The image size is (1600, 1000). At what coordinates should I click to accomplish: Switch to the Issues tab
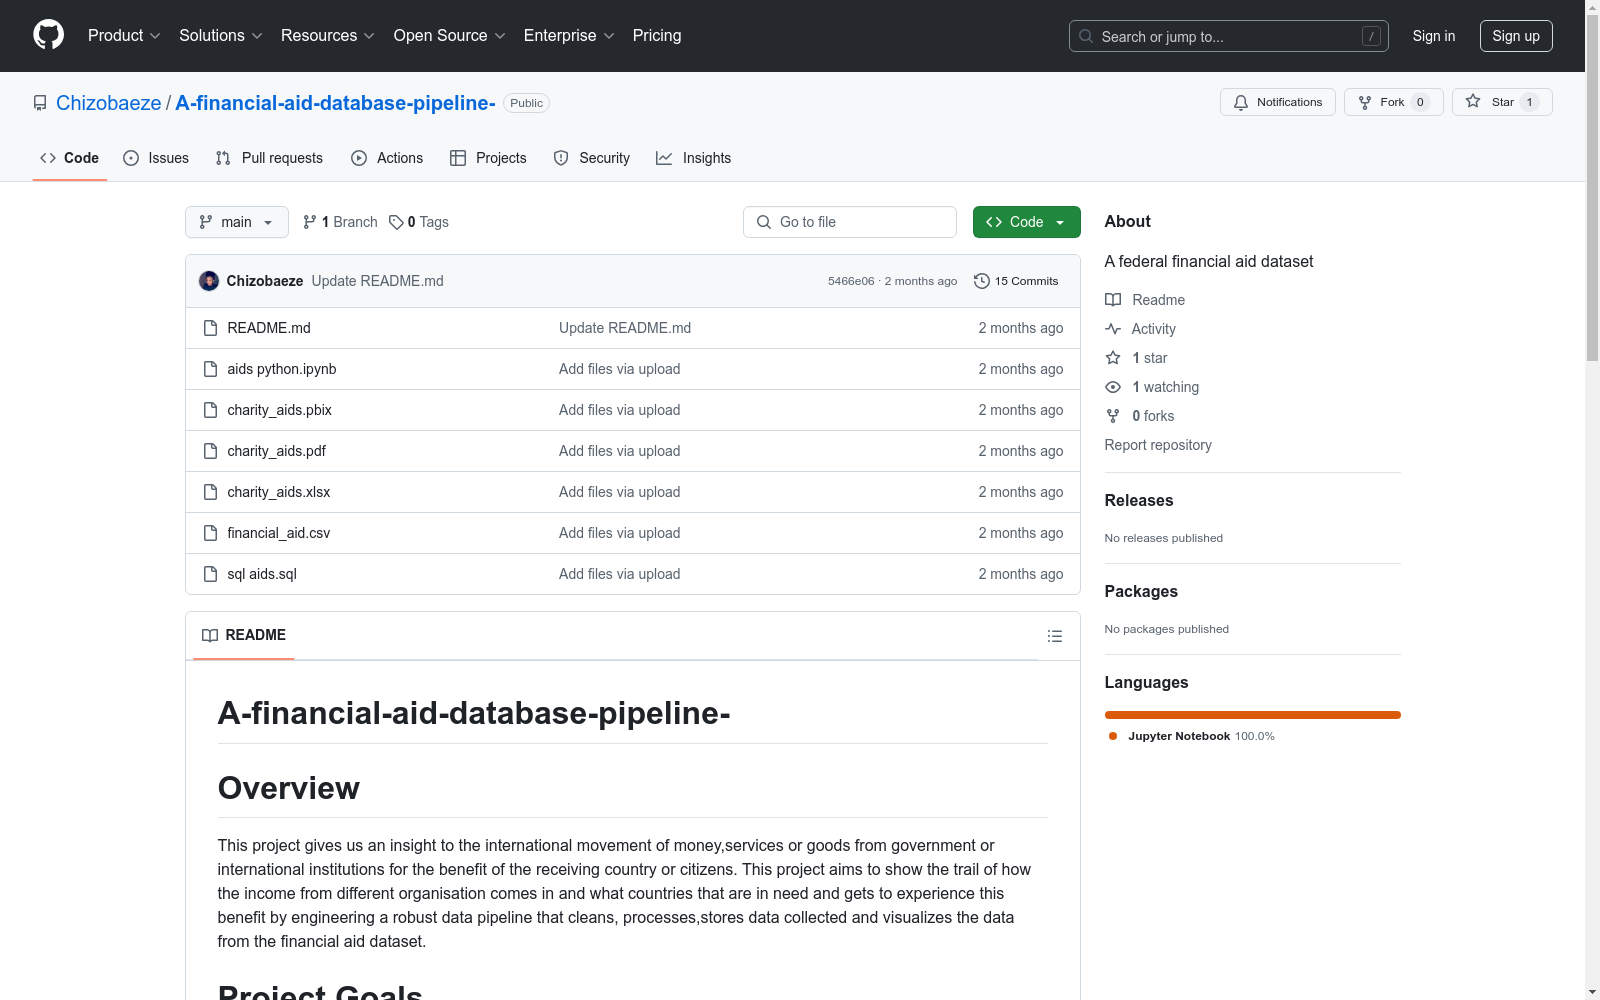[x=156, y=158]
